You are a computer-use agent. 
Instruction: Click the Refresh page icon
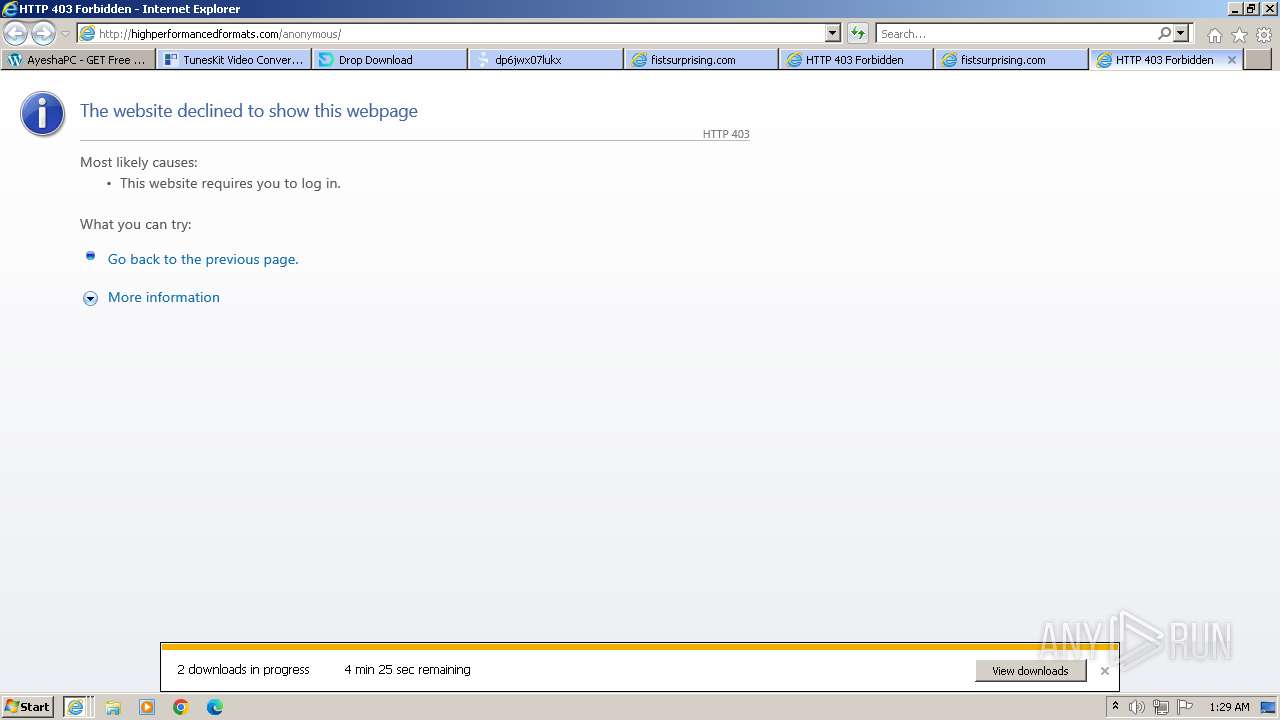[857, 33]
